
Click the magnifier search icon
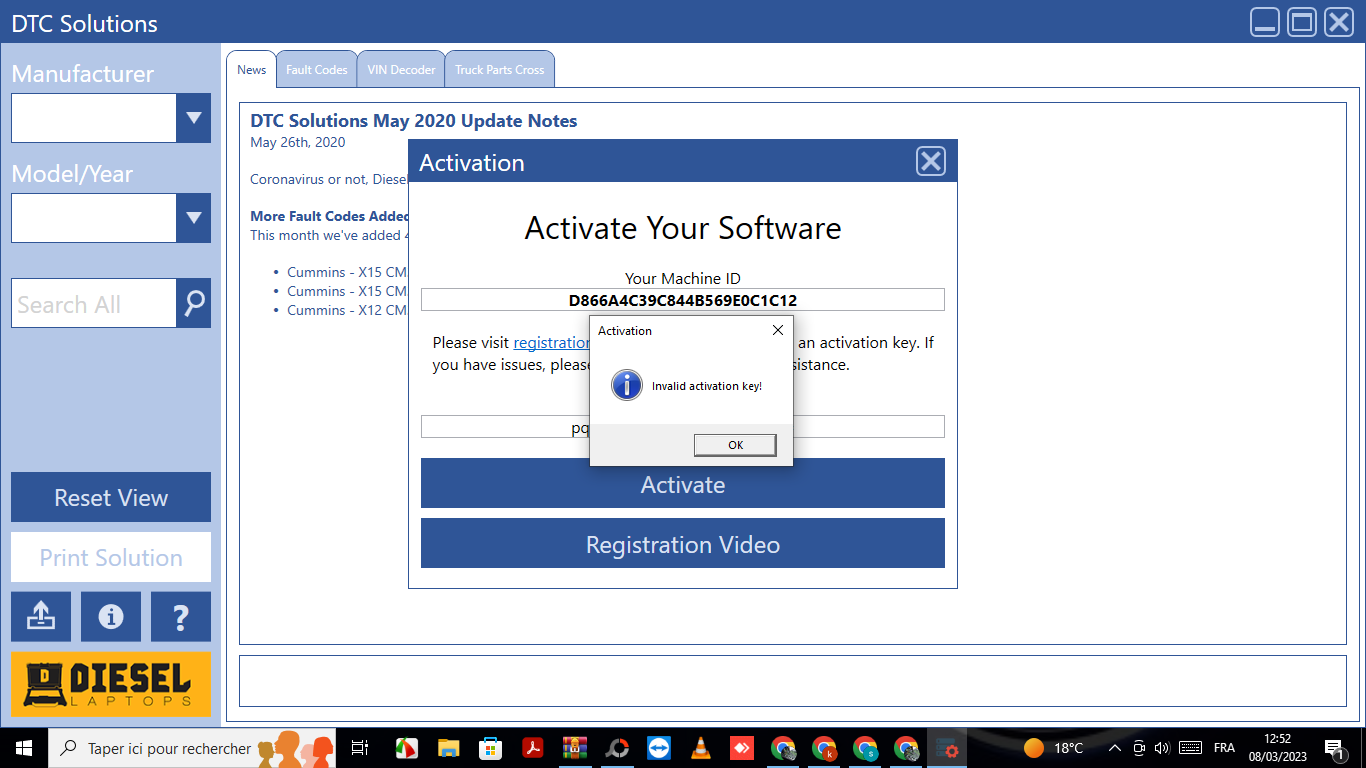click(194, 303)
